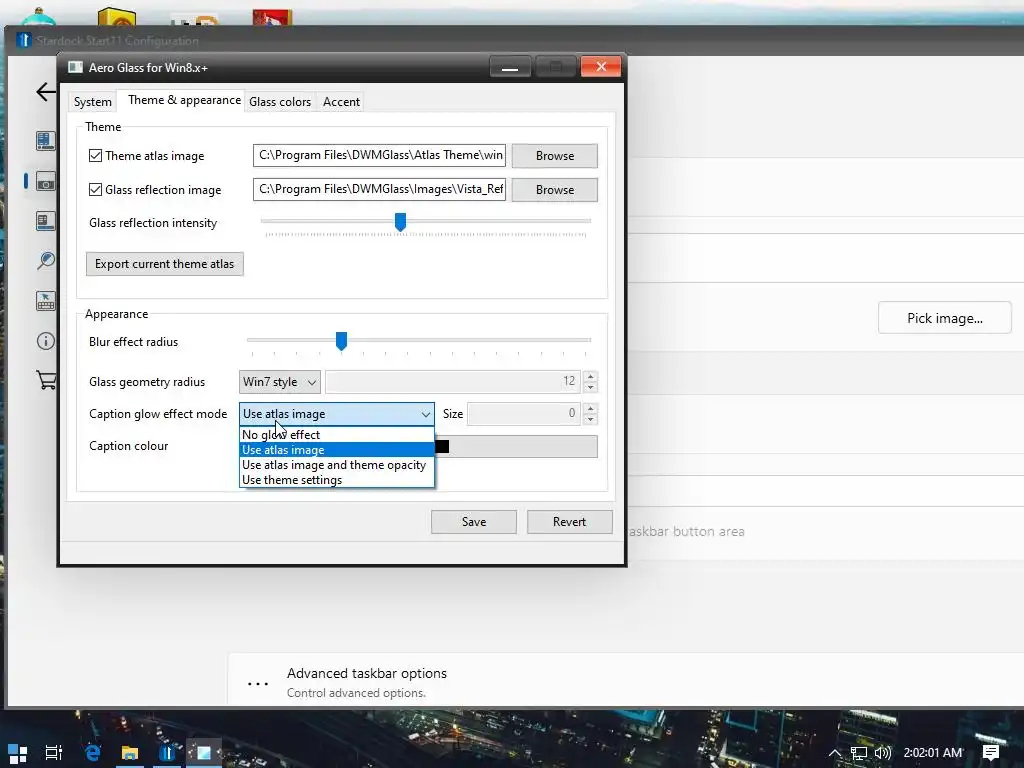Choose Use theme settings option

(336, 479)
